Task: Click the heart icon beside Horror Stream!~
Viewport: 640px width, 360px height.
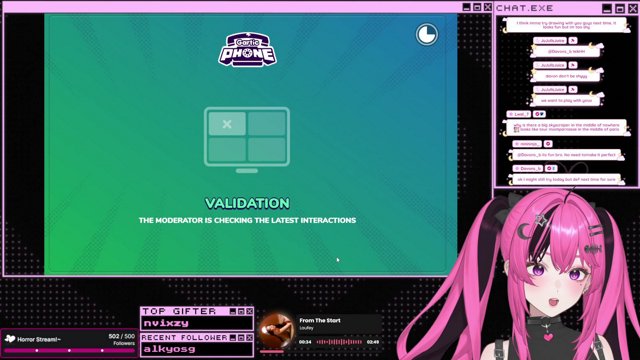Action: click(x=10, y=339)
